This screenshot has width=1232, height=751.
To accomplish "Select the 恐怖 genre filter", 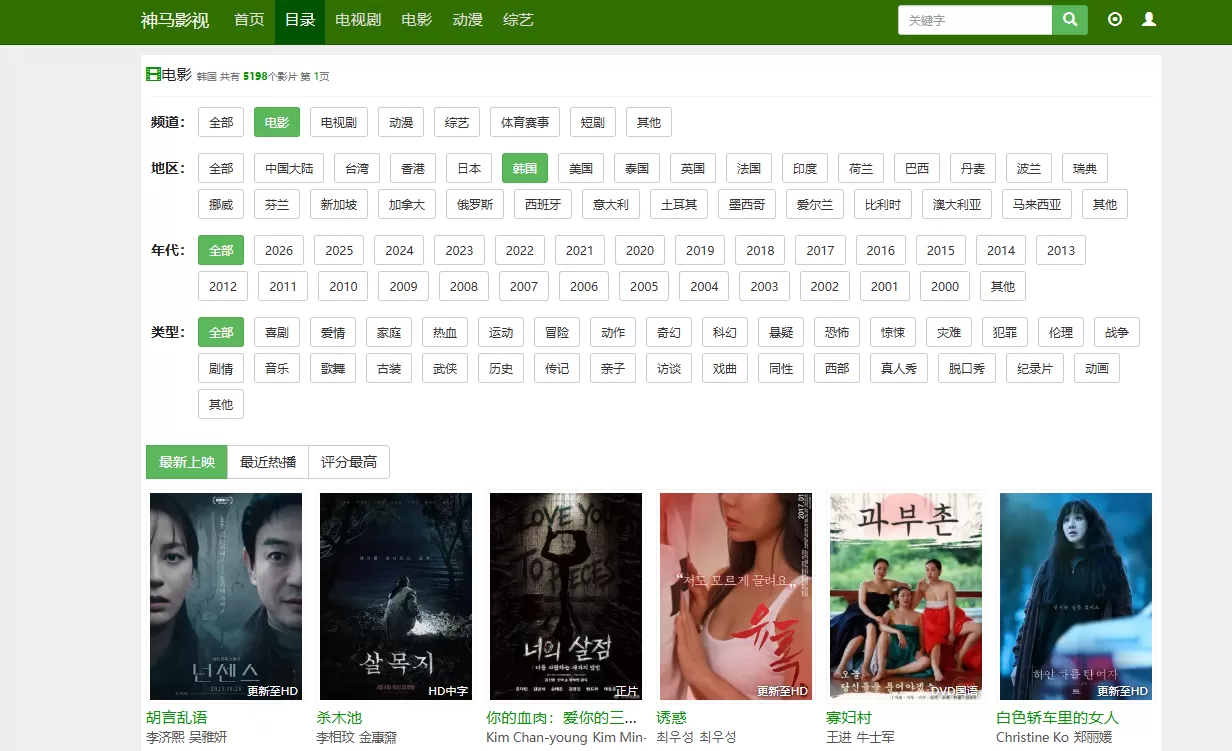I will [x=837, y=332].
